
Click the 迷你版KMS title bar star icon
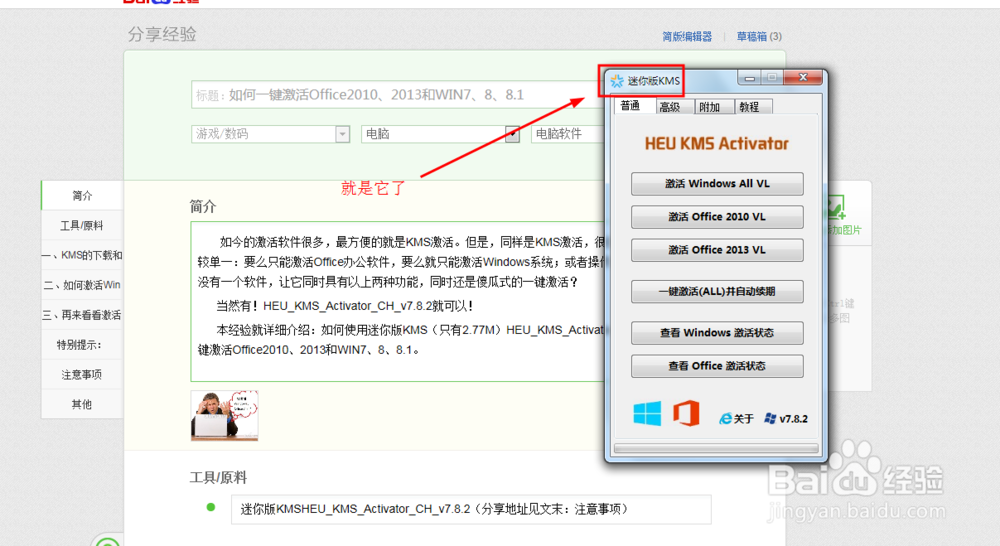617,81
